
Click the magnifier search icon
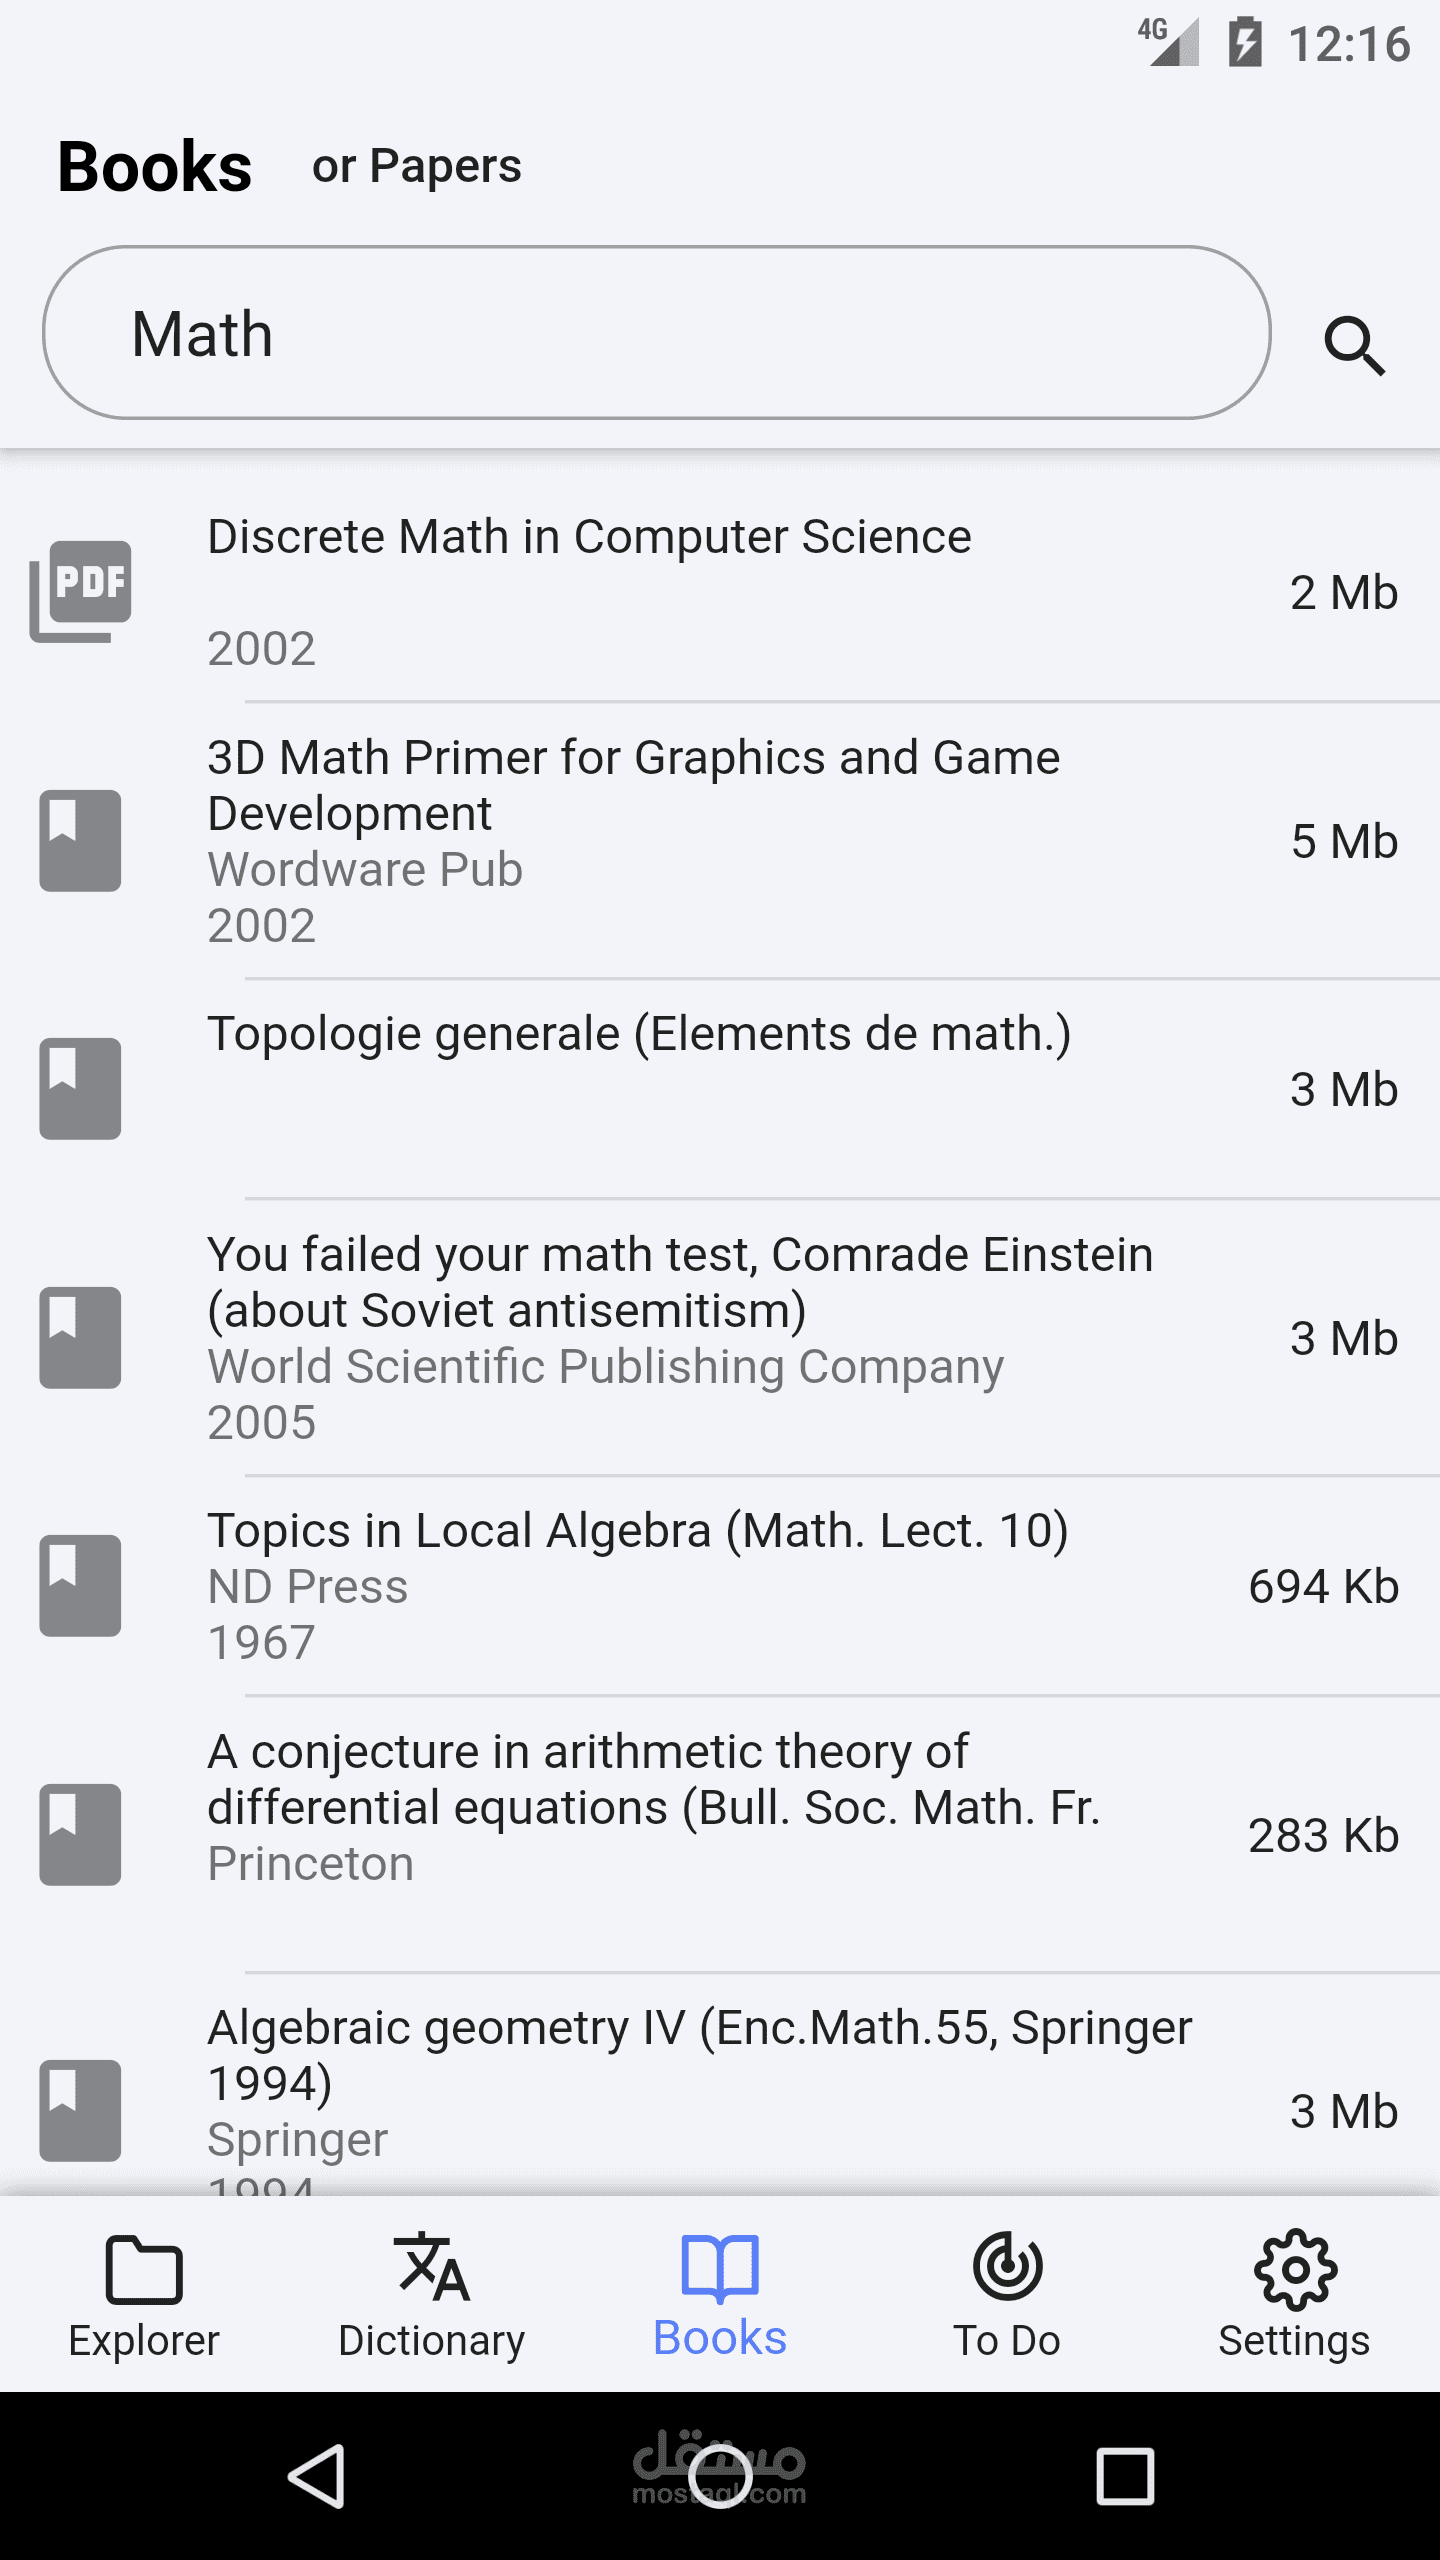pos(1355,345)
